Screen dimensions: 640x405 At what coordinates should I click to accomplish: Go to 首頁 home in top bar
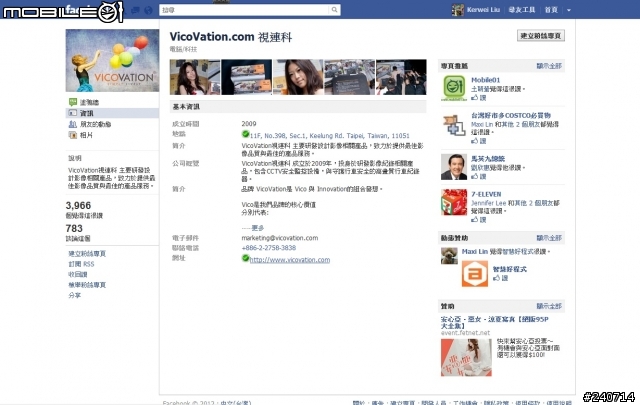551,10
